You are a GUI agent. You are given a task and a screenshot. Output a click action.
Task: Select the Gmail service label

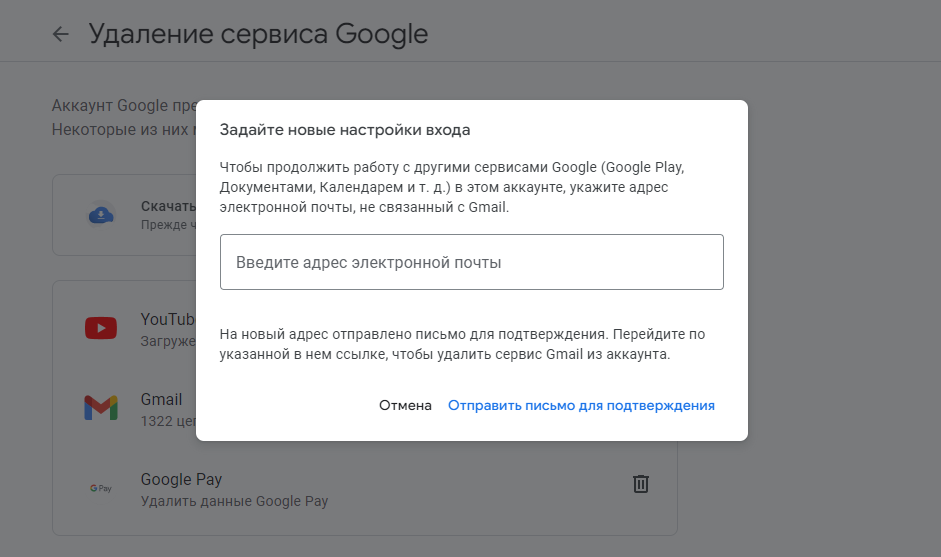pos(162,399)
